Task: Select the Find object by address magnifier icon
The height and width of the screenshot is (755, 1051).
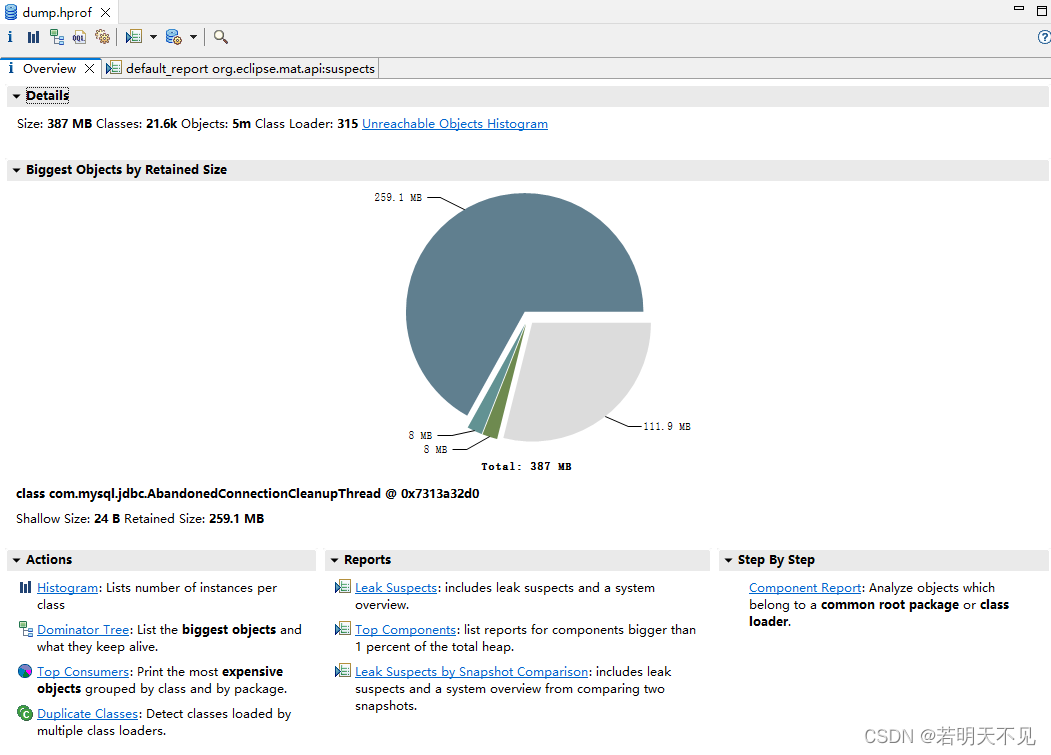Action: (x=220, y=37)
